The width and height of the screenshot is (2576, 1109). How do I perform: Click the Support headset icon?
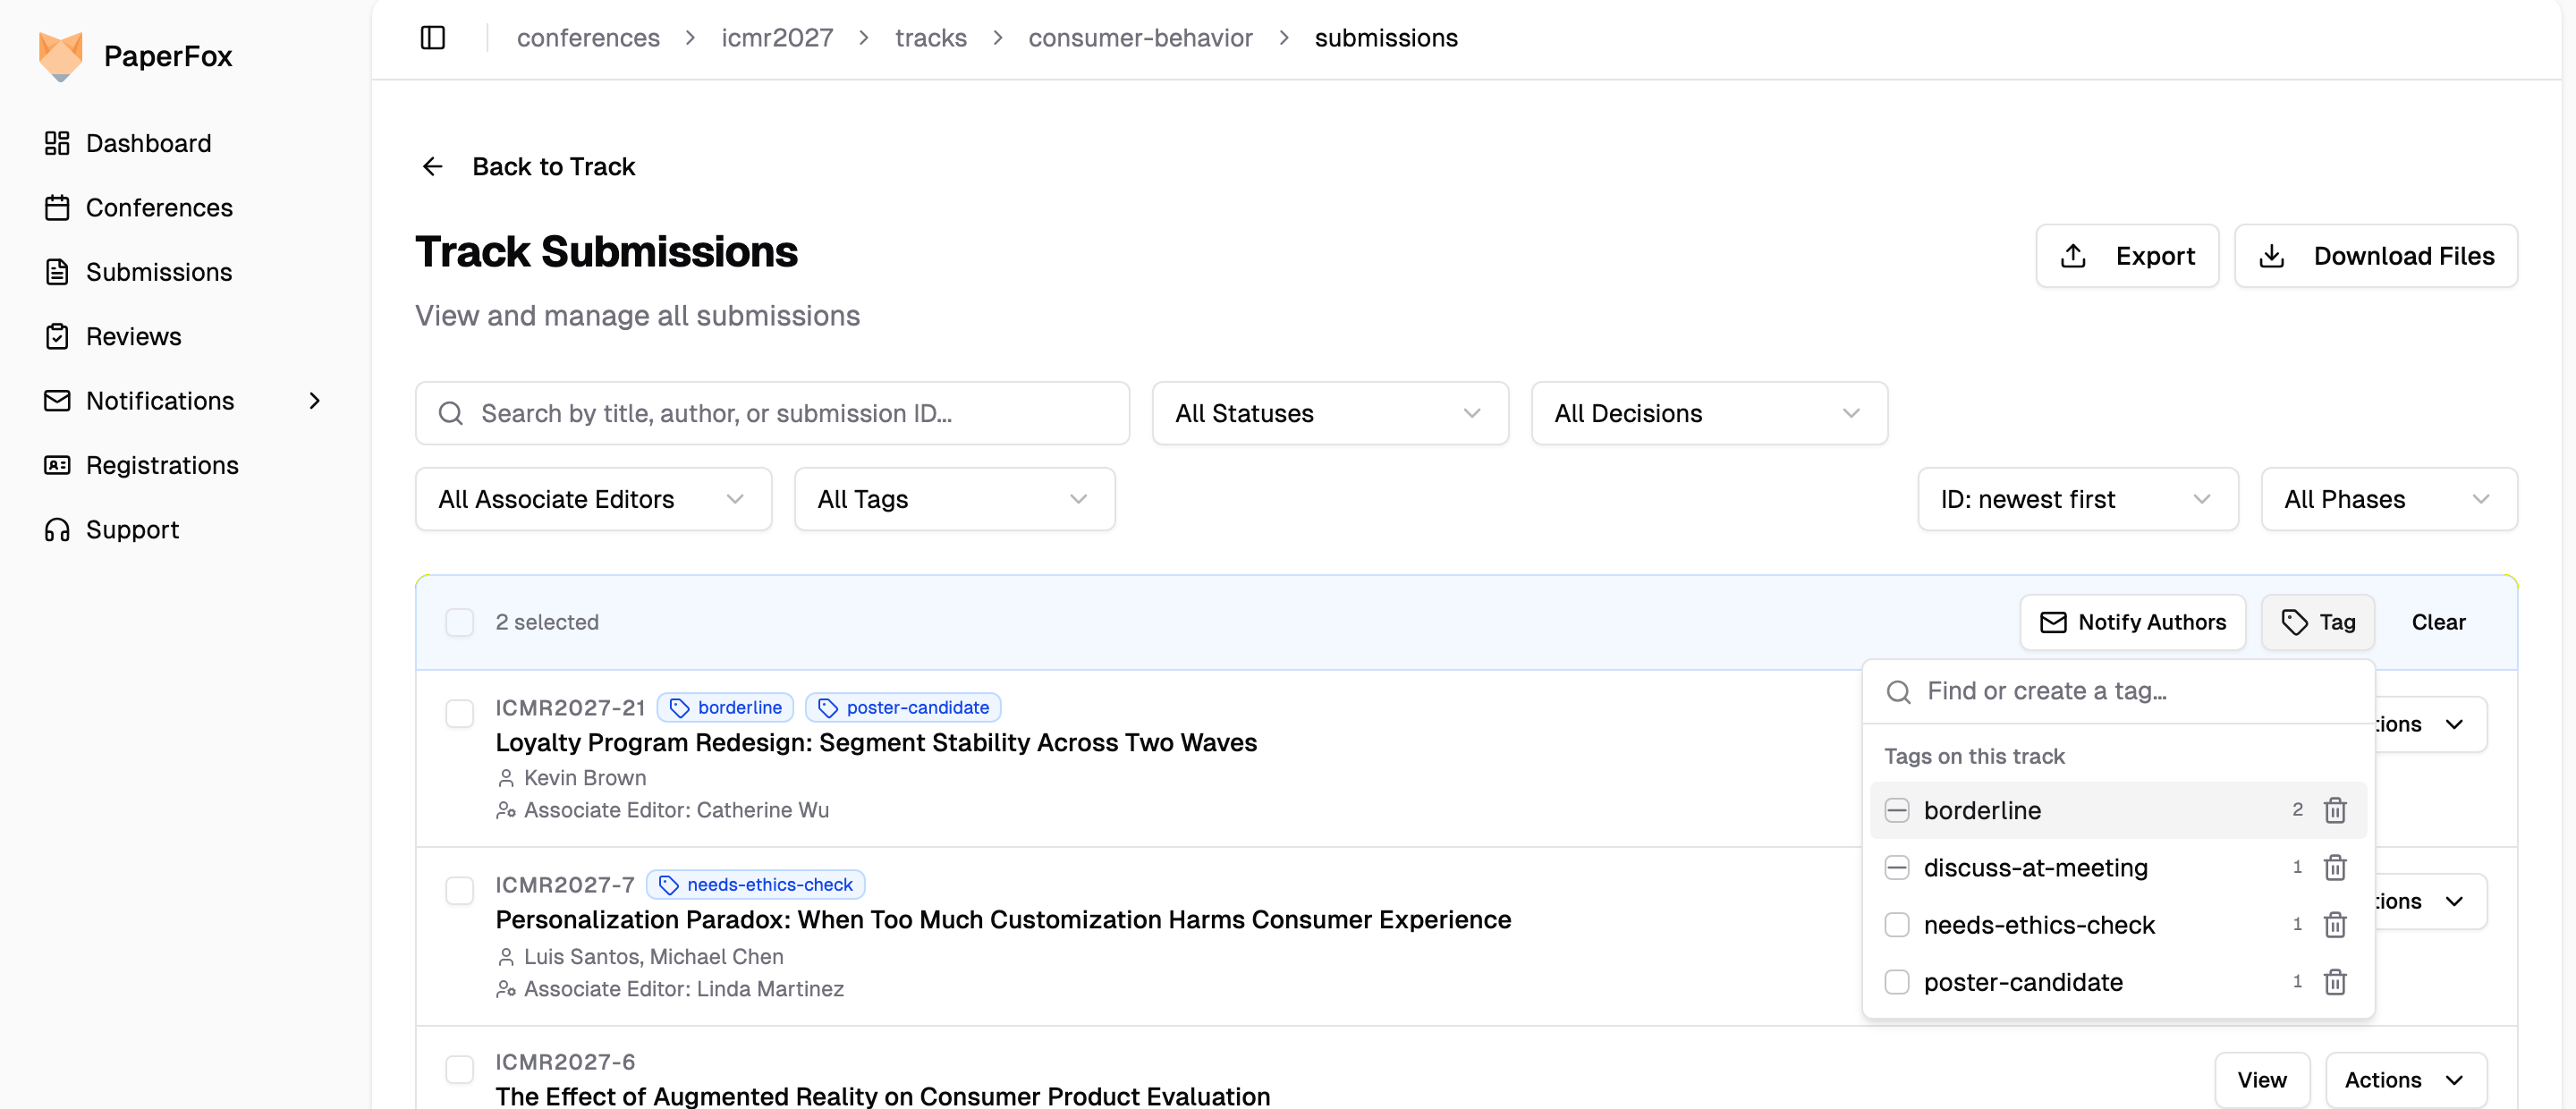pyautogui.click(x=57, y=530)
